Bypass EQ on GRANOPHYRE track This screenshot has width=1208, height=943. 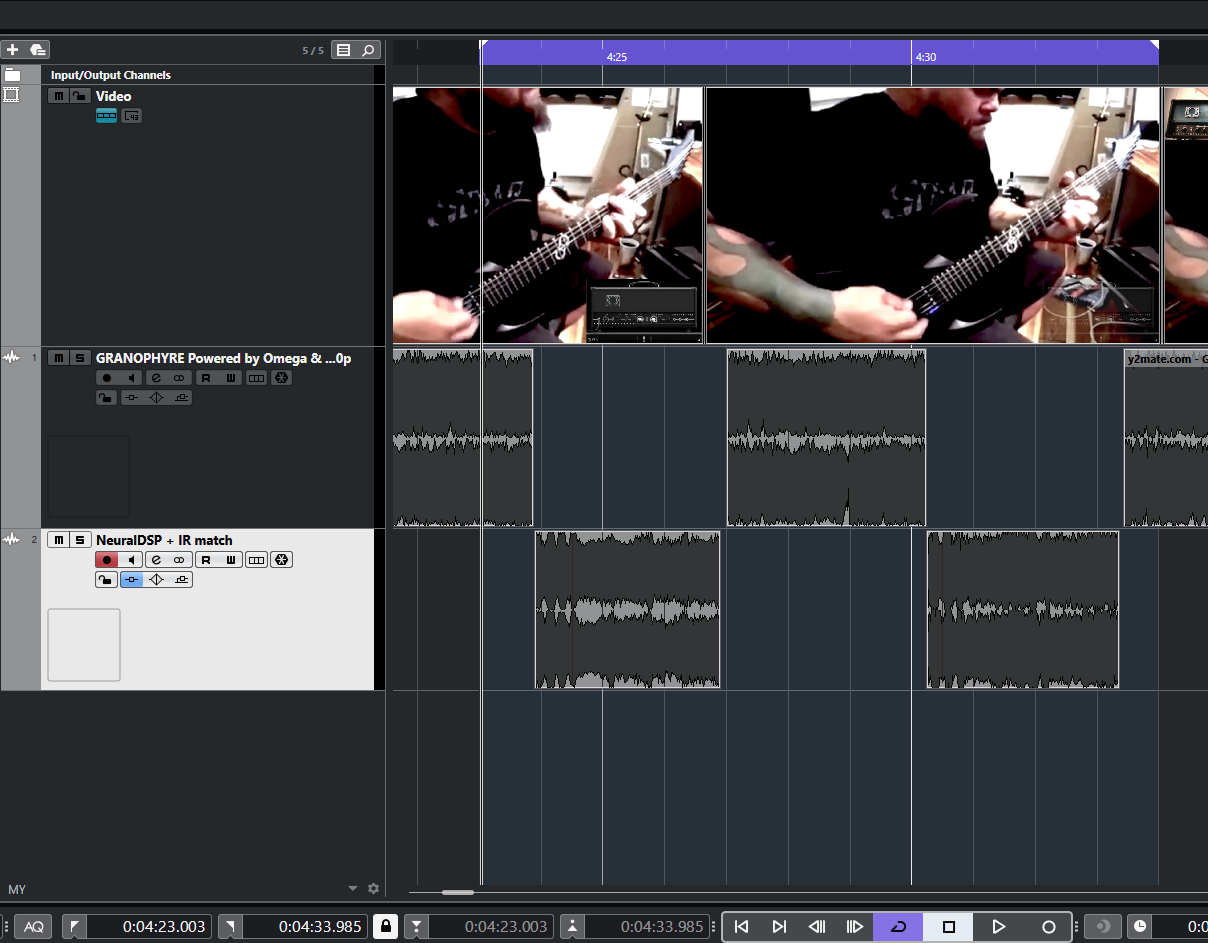click(156, 398)
